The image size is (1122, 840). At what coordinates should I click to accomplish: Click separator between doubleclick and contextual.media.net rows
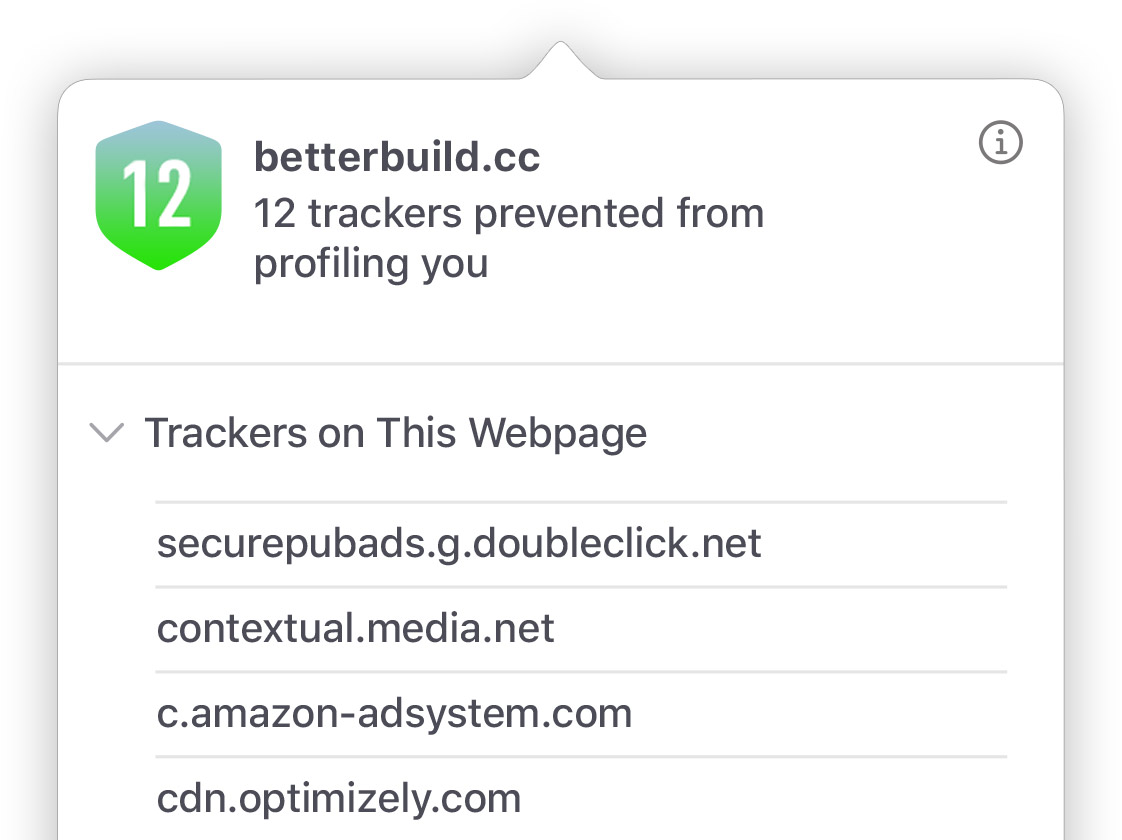point(580,587)
